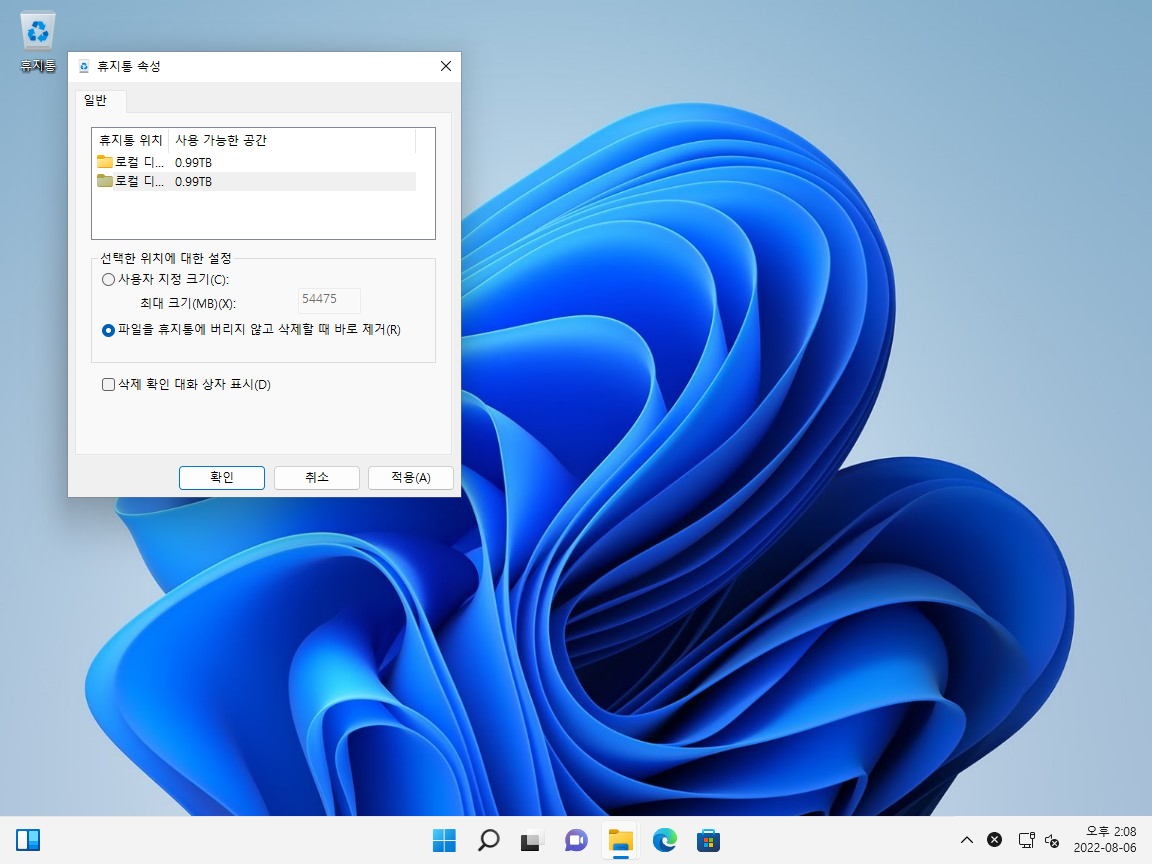Click the 사용 가능한 공간 column header

pyautogui.click(x=292, y=140)
